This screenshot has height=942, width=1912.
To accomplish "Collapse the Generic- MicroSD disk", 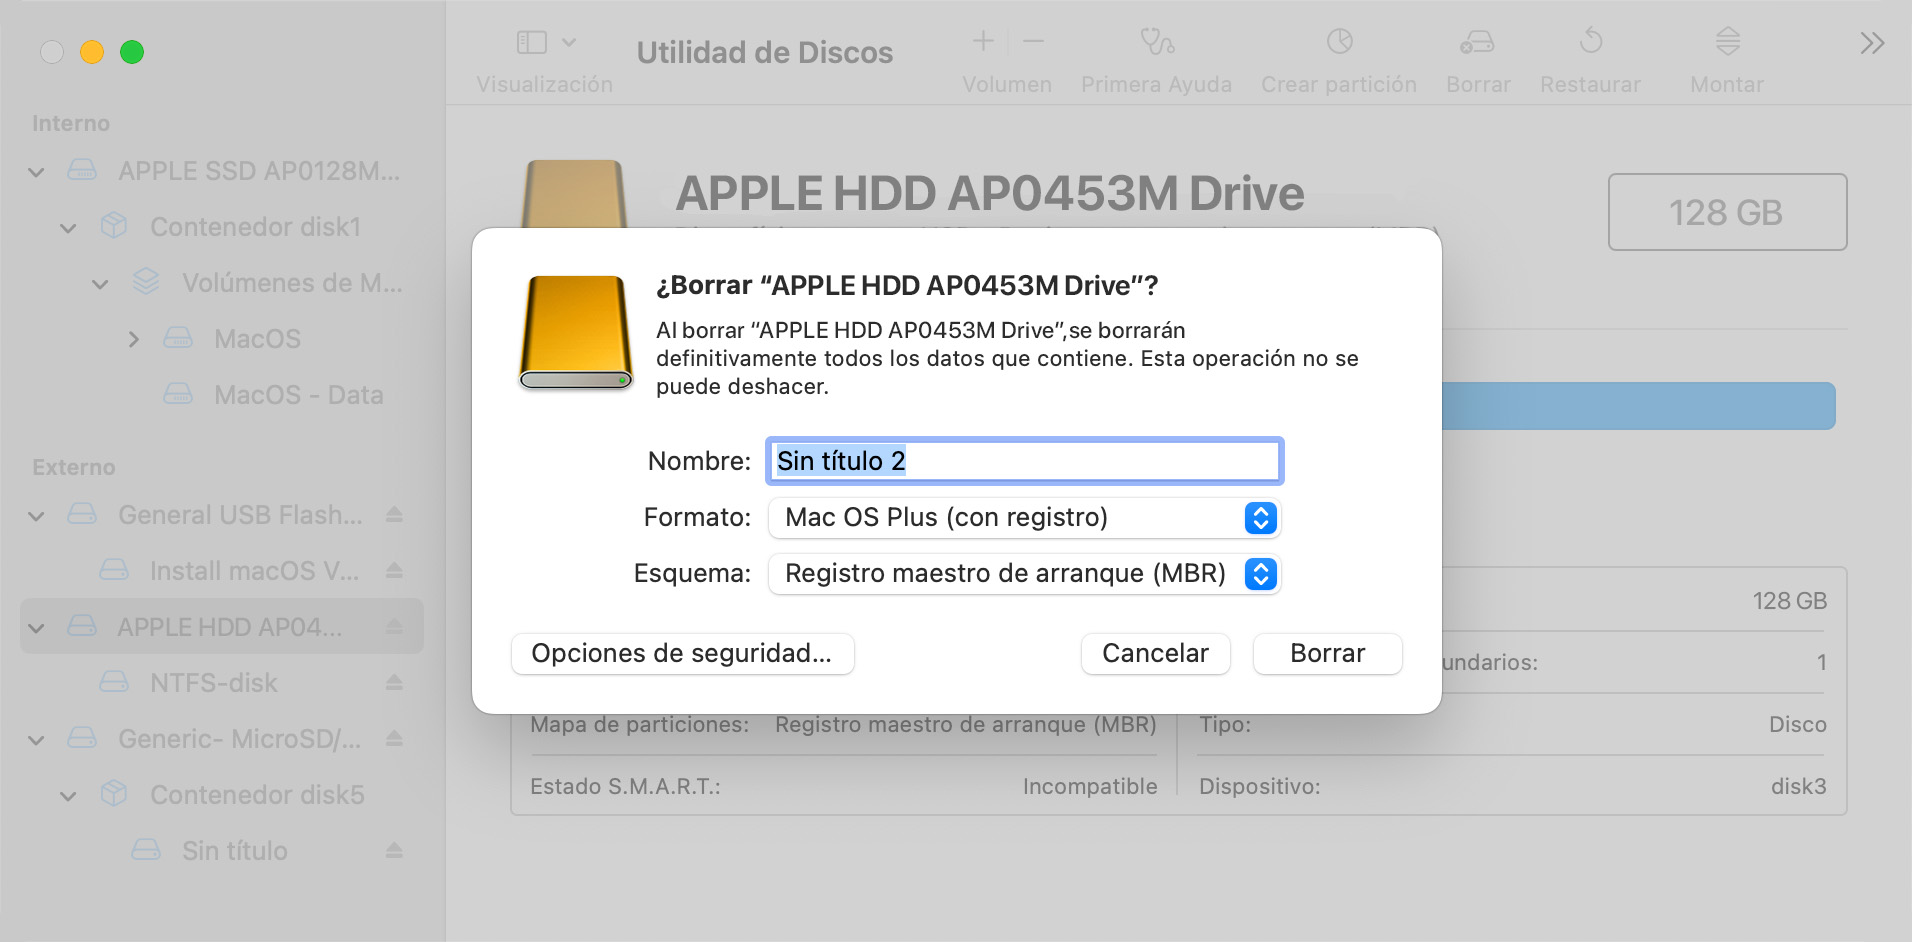I will point(36,740).
